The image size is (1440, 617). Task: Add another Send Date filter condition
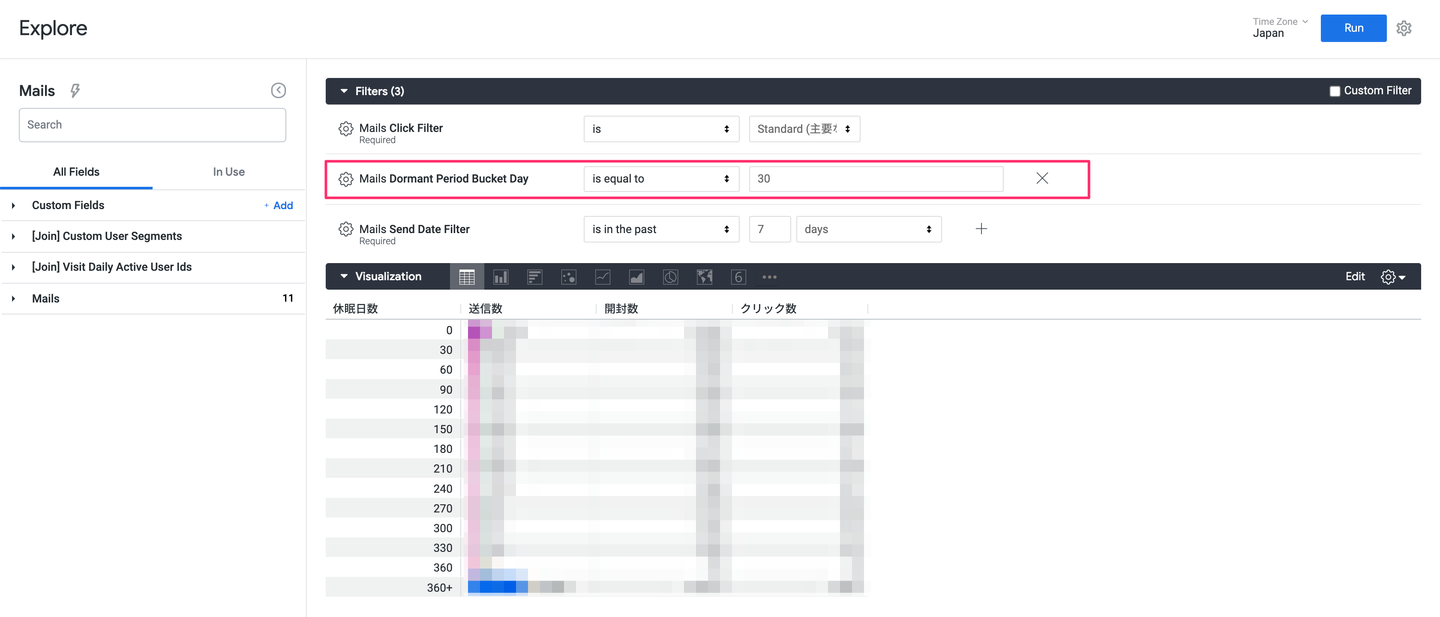tap(981, 229)
